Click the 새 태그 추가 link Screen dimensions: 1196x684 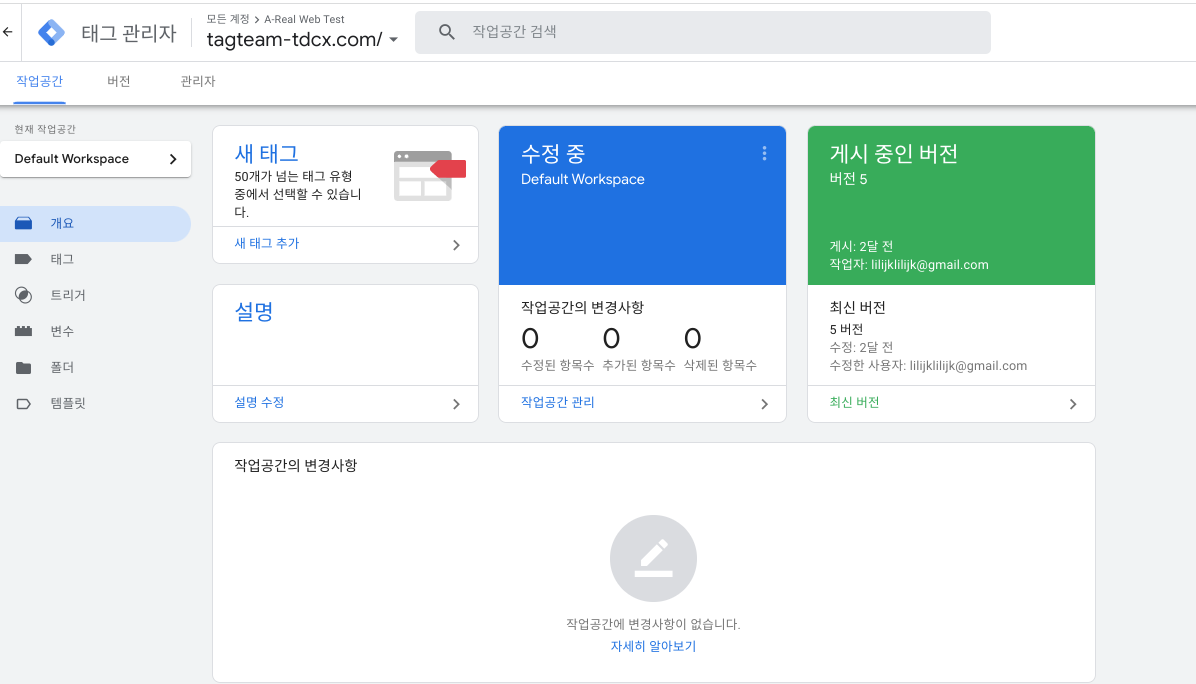(266, 244)
